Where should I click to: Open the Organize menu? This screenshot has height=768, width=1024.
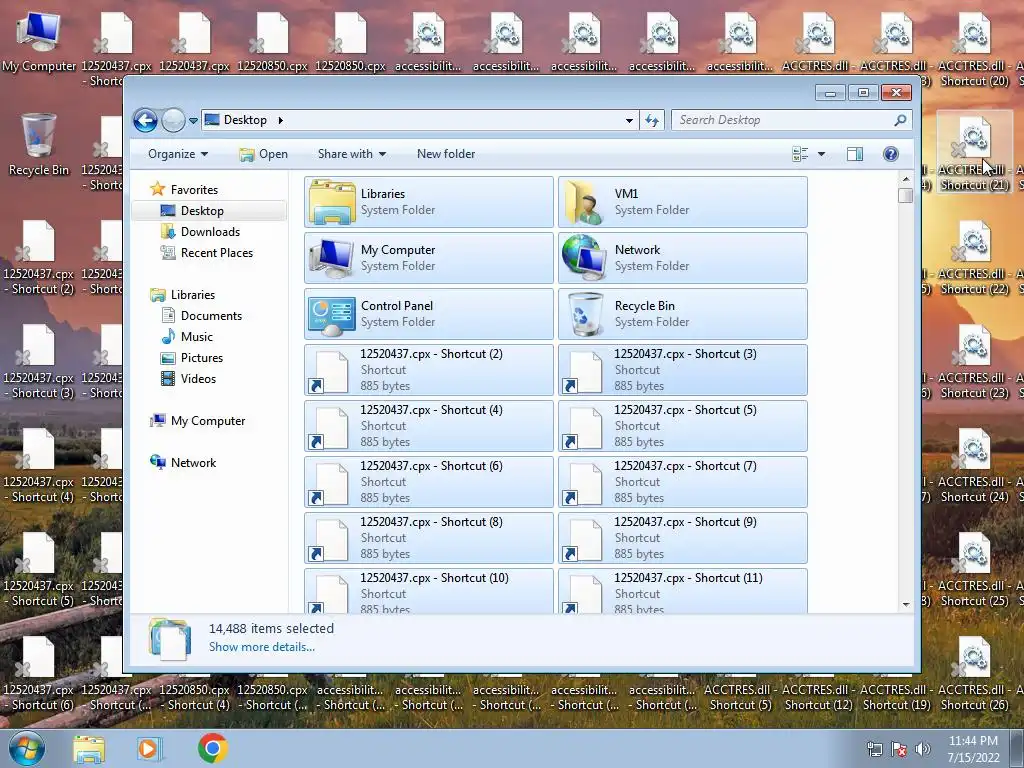coord(178,154)
